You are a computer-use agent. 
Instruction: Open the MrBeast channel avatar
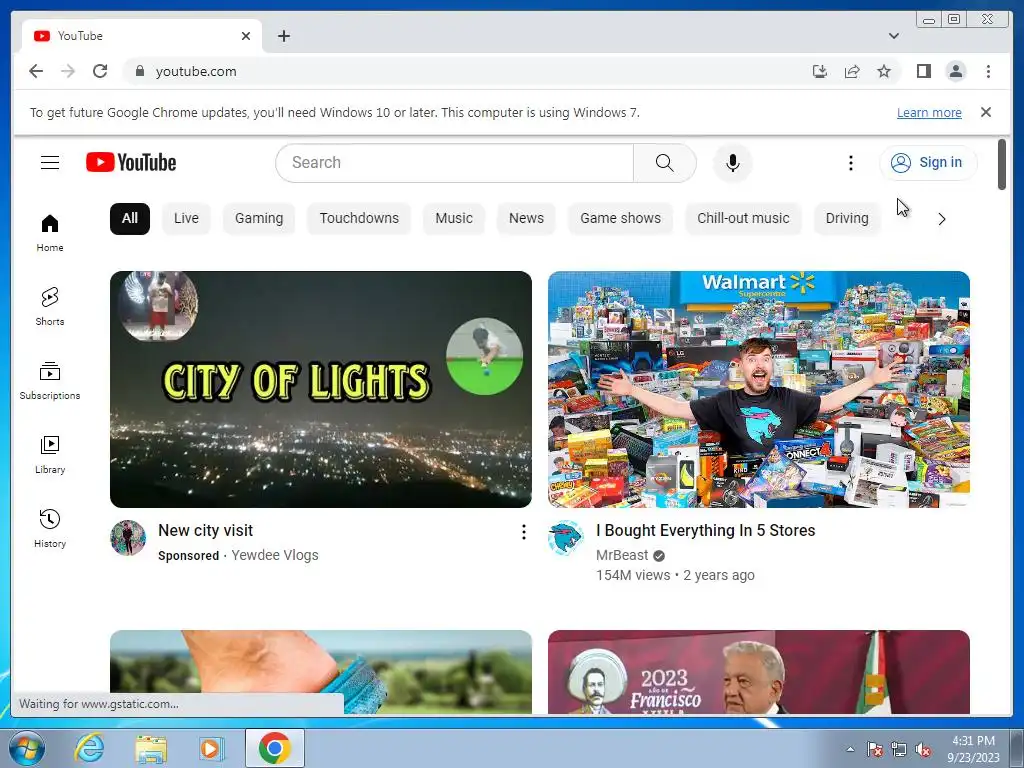(x=566, y=538)
